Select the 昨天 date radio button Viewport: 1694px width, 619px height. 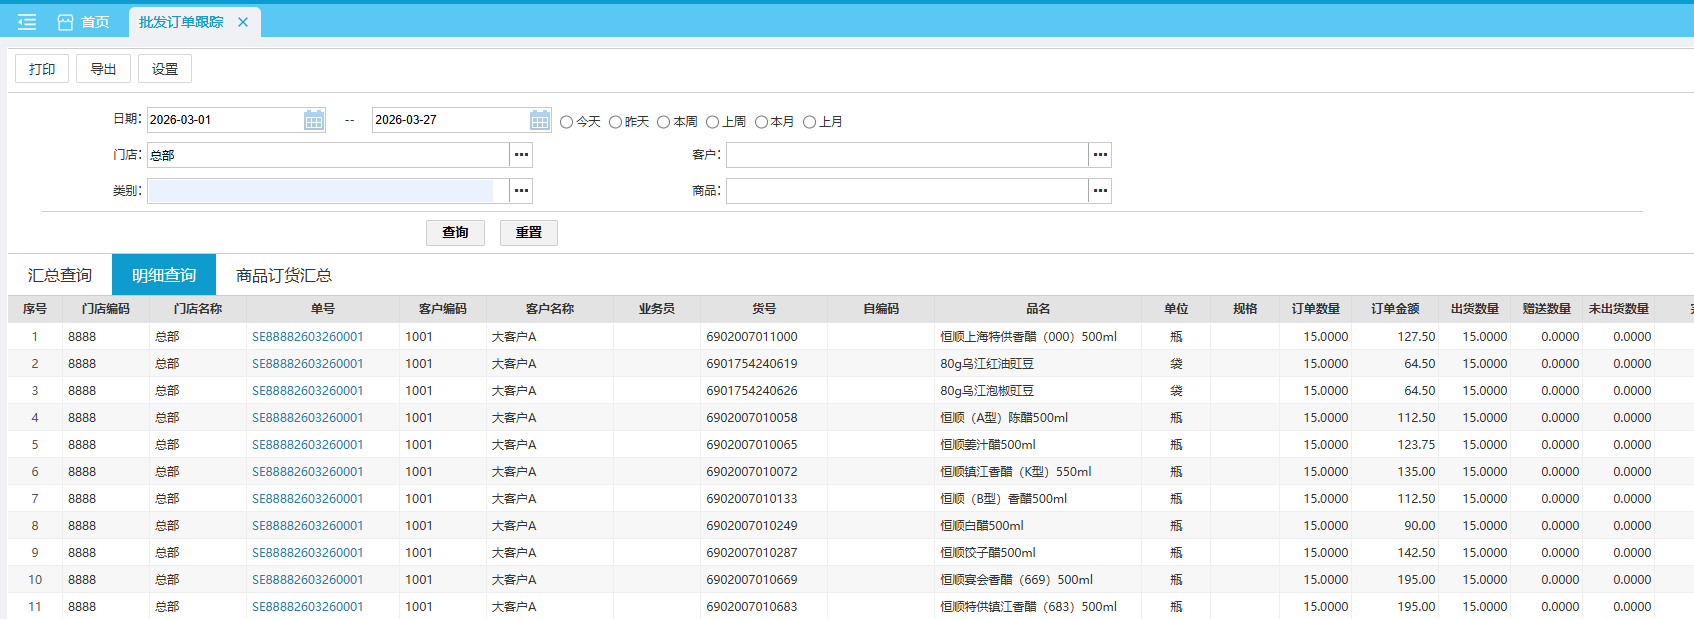(616, 122)
